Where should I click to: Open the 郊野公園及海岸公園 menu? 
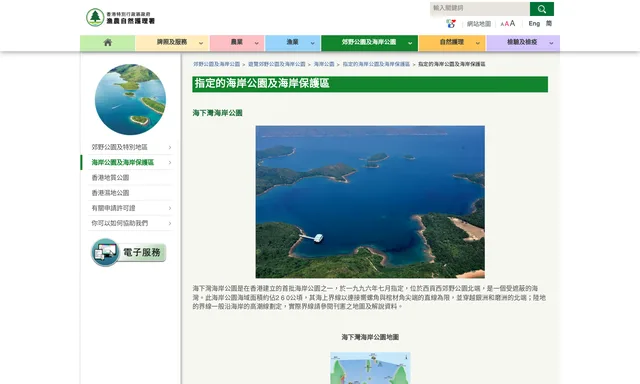[x=369, y=42]
